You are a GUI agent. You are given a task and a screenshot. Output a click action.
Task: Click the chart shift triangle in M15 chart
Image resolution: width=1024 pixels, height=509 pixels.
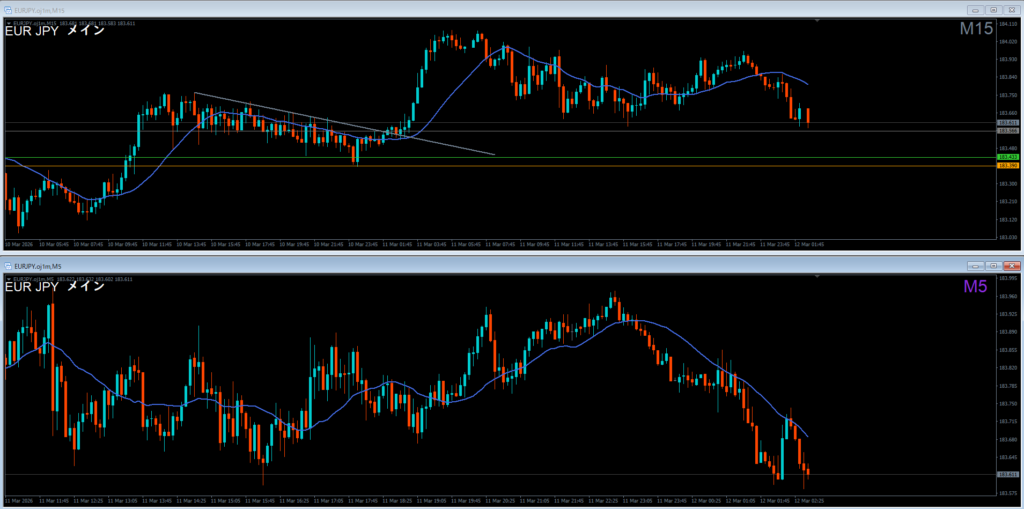817,21
